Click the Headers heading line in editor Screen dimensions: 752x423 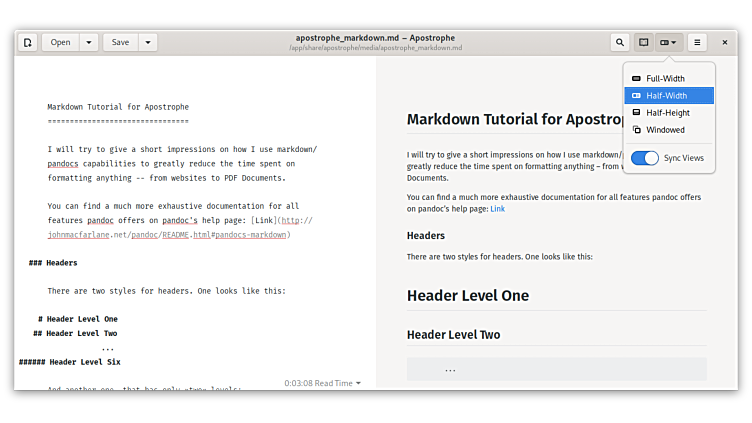tap(61, 263)
